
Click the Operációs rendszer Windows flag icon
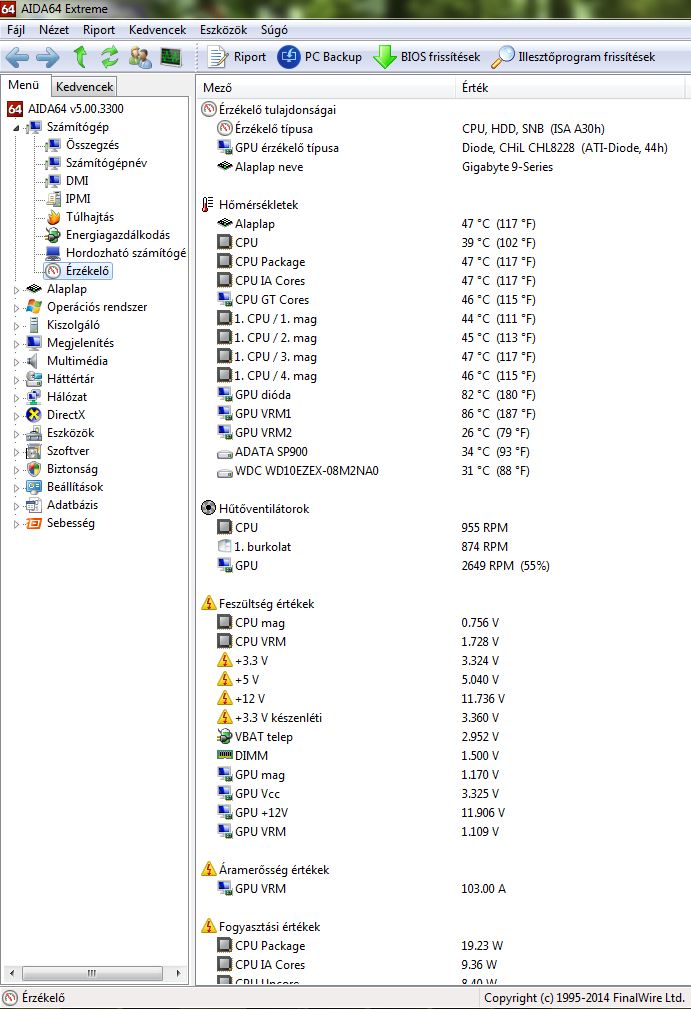(x=34, y=307)
